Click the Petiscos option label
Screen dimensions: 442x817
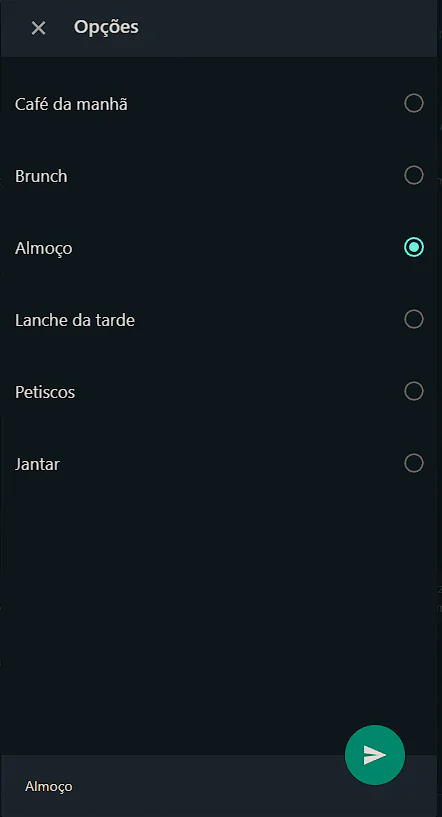[45, 392]
